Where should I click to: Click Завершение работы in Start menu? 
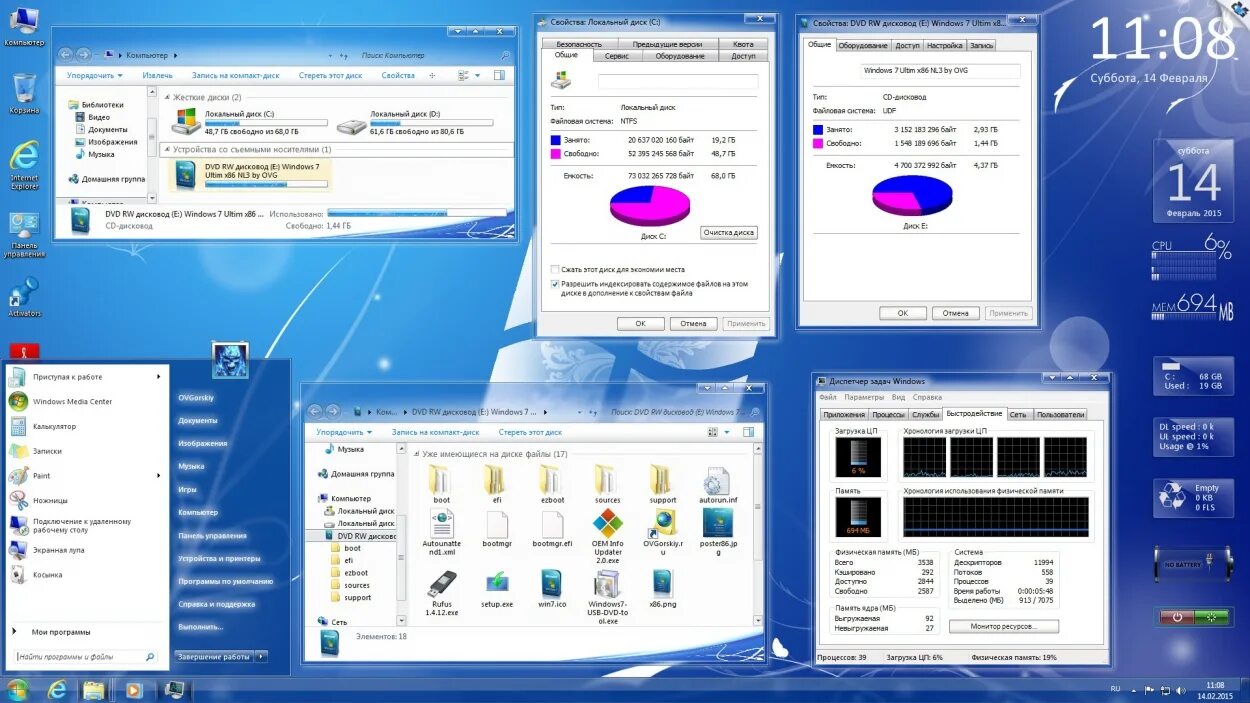tap(215, 657)
